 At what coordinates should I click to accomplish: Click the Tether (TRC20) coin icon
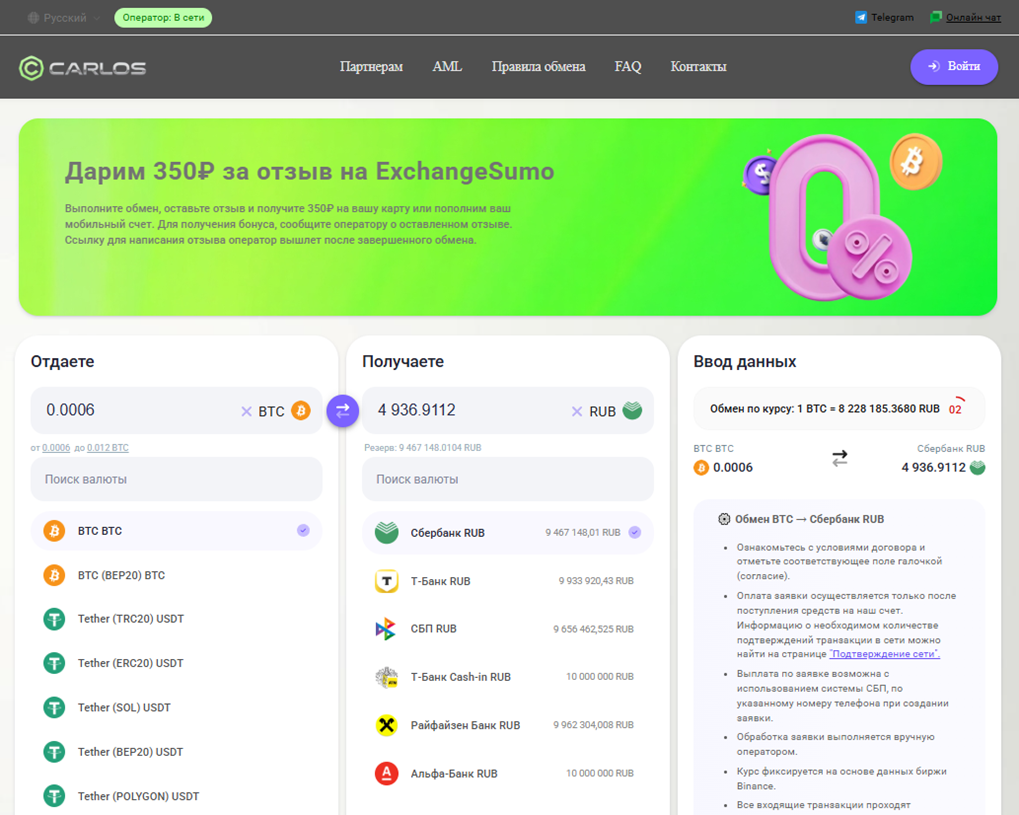click(x=54, y=619)
